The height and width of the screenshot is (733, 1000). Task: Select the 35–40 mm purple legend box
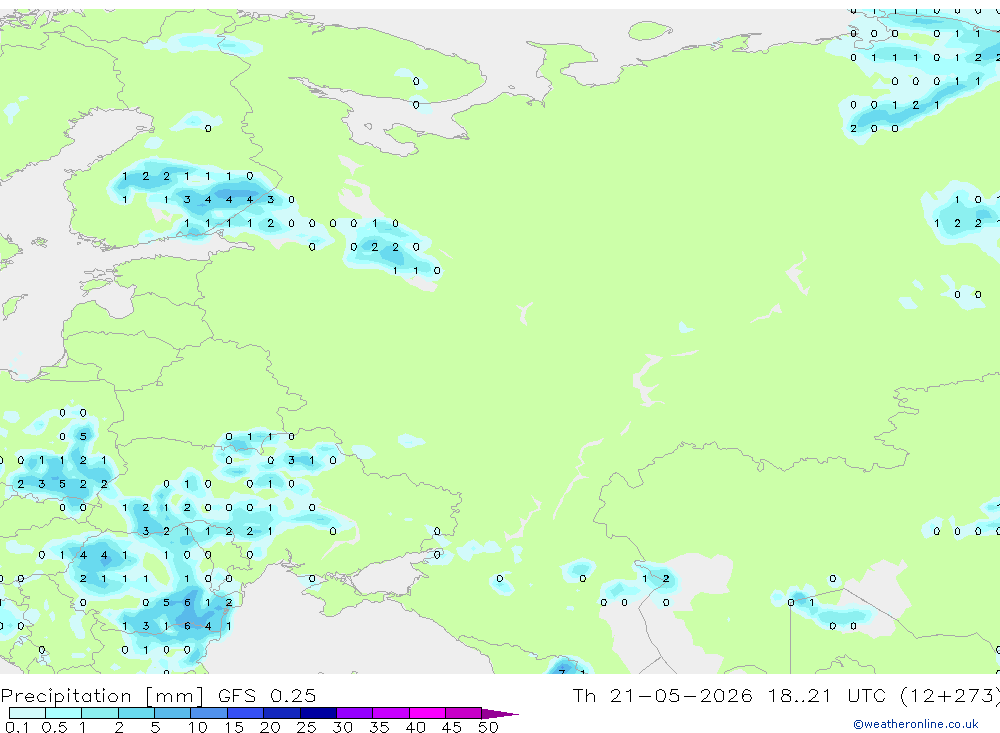(391, 713)
